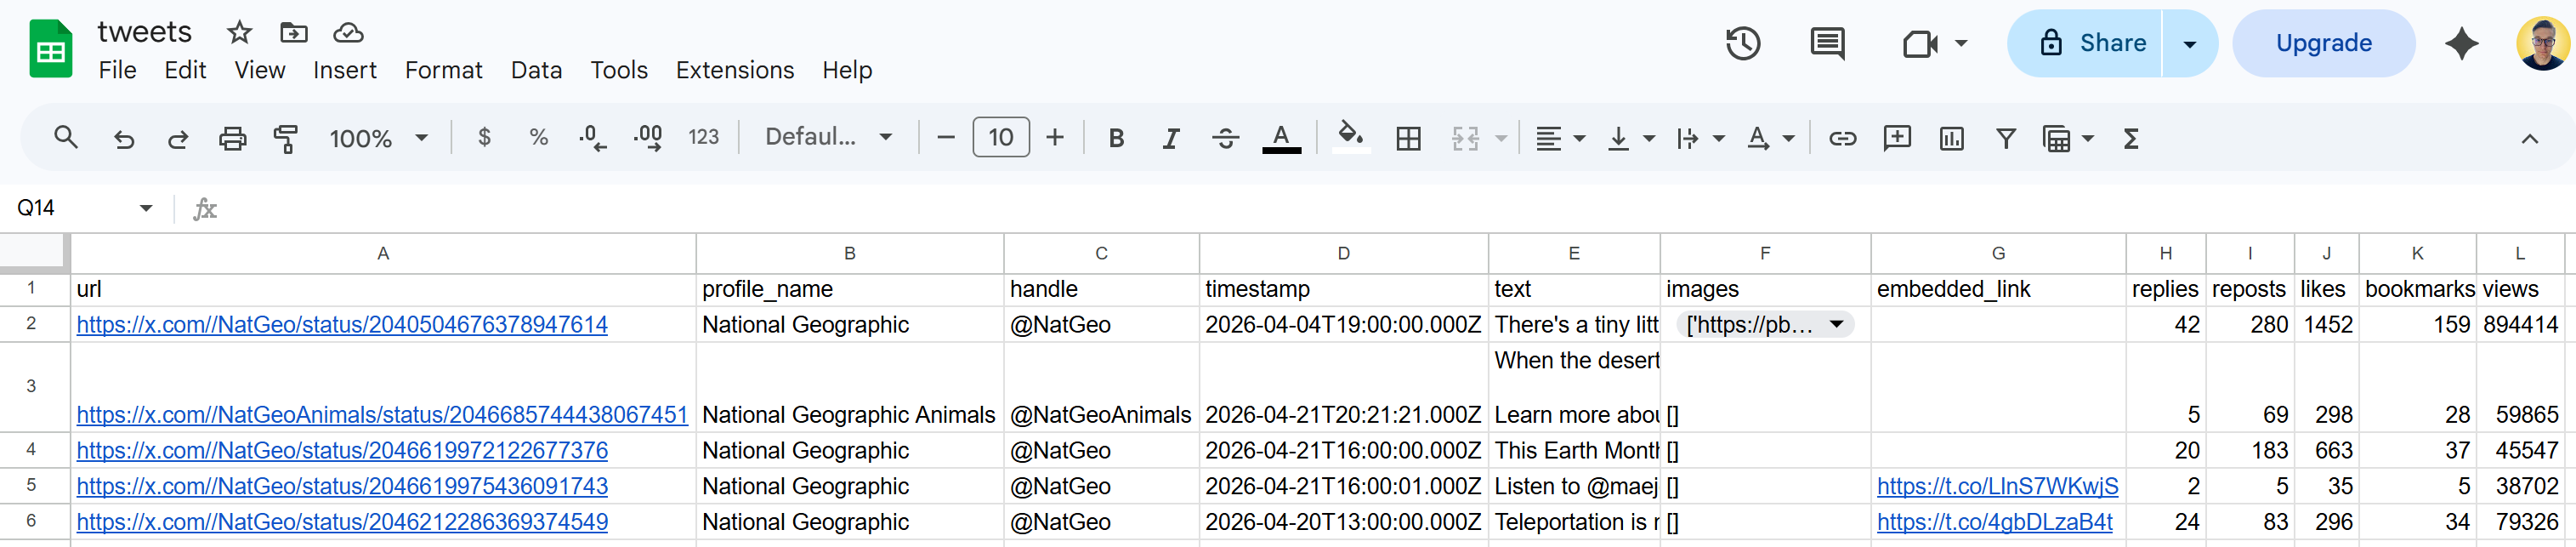Open the Gemini sparkle icon
This screenshot has width=2576, height=547.
click(x=2461, y=43)
